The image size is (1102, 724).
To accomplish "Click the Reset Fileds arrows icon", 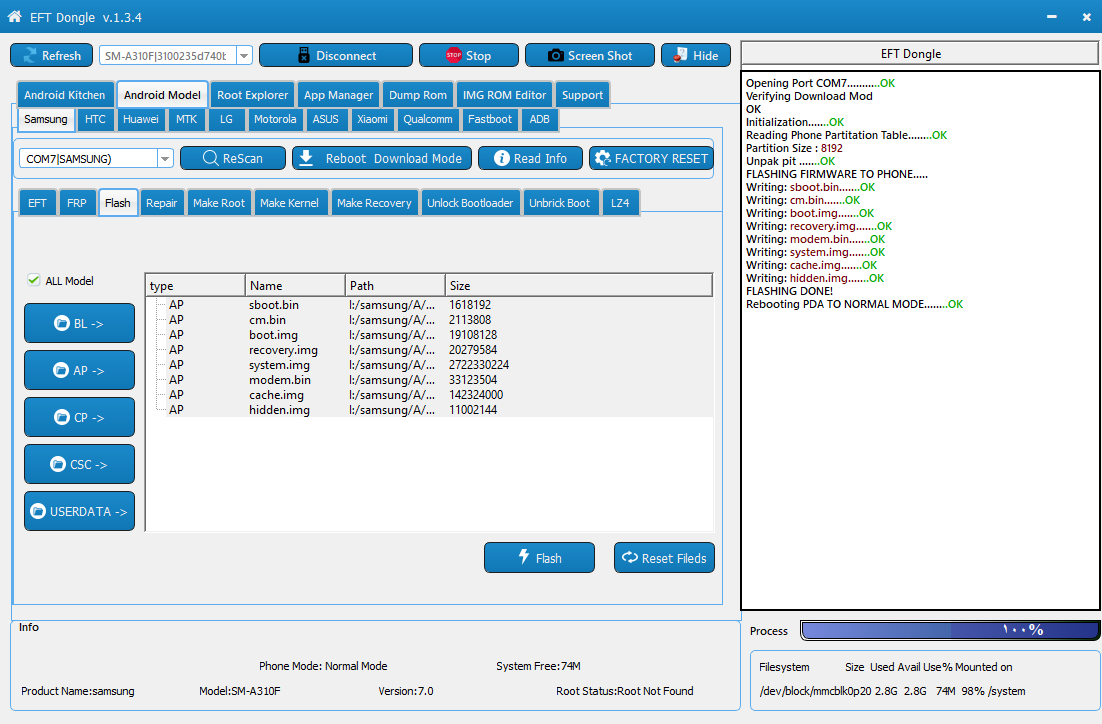I will [x=630, y=557].
